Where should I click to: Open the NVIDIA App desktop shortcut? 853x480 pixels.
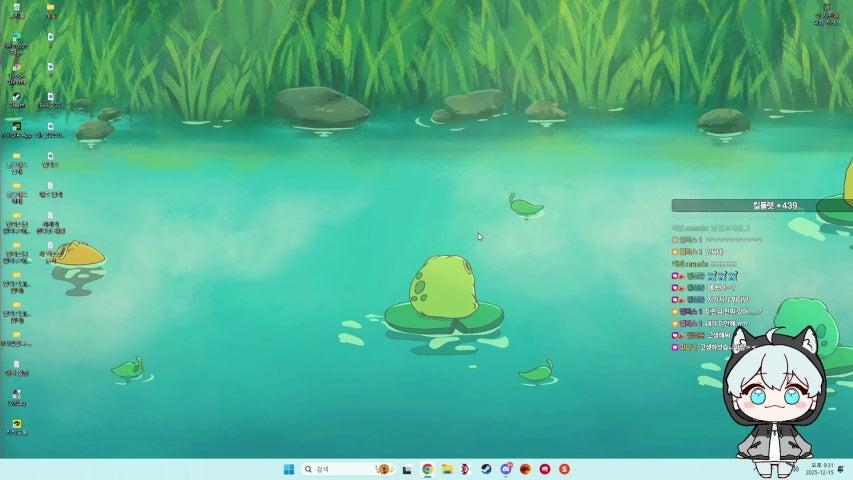click(16, 127)
